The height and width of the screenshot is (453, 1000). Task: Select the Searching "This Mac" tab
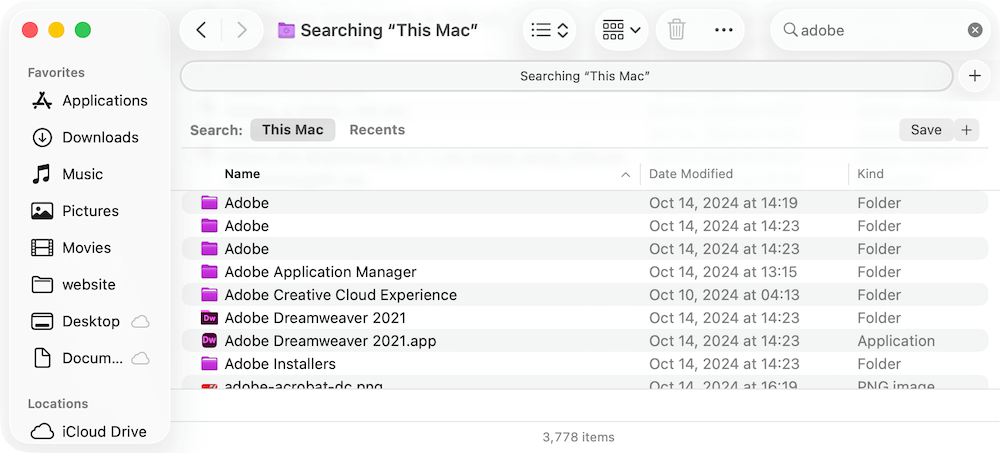coord(566,77)
